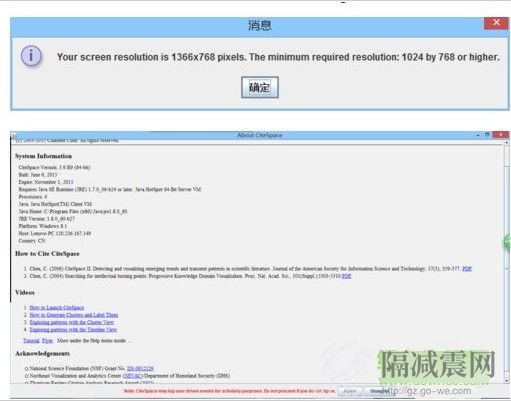The width and height of the screenshot is (511, 402).
Task: Click the screen resolution message text
Action: 278,57
